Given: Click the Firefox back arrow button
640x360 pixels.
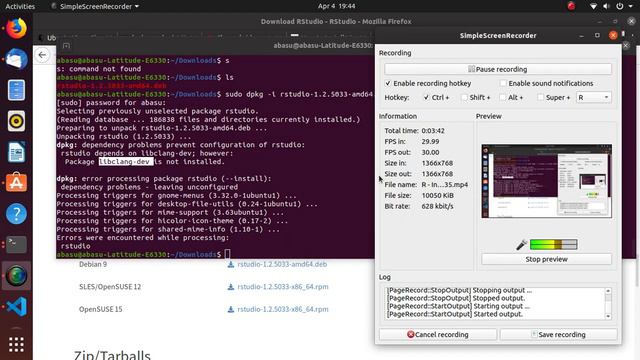Looking at the screenshot, I should pos(42,55).
